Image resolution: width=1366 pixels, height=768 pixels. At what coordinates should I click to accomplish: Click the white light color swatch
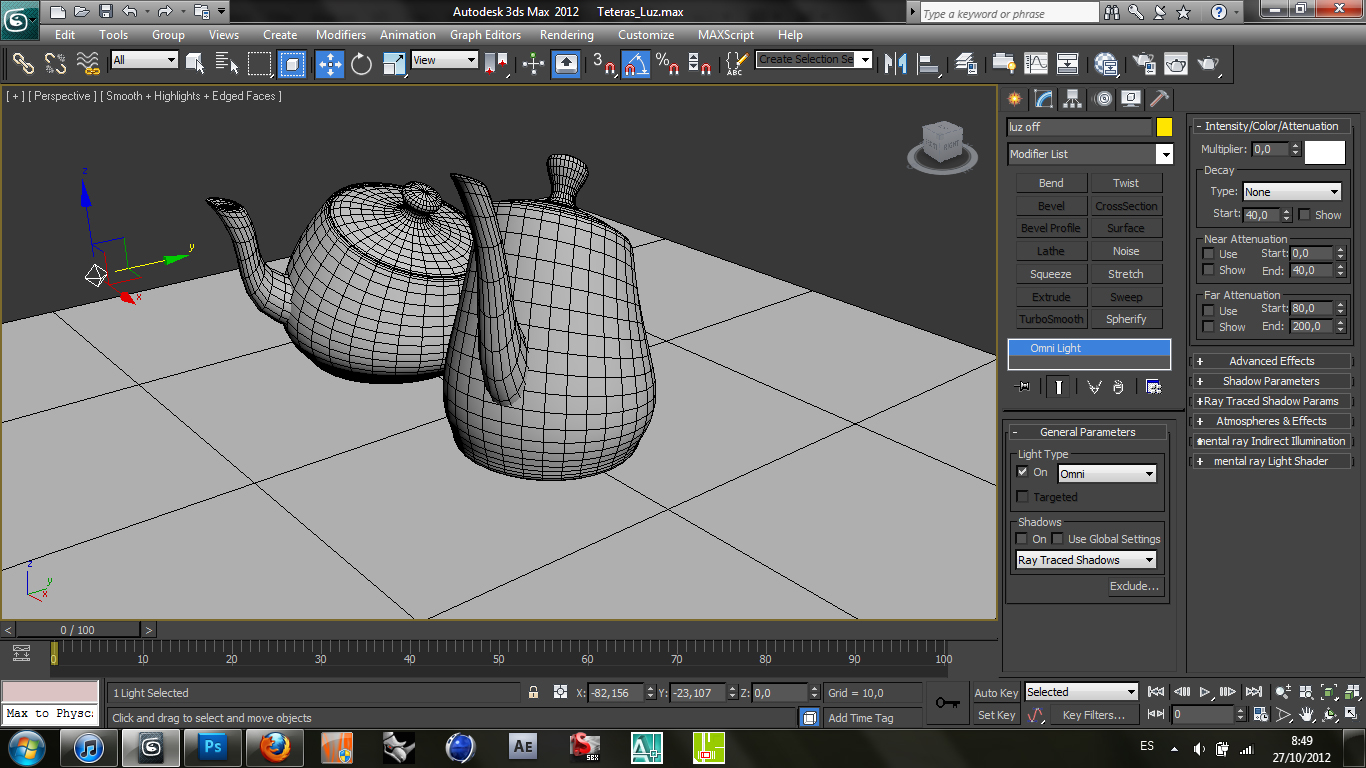pos(1324,152)
